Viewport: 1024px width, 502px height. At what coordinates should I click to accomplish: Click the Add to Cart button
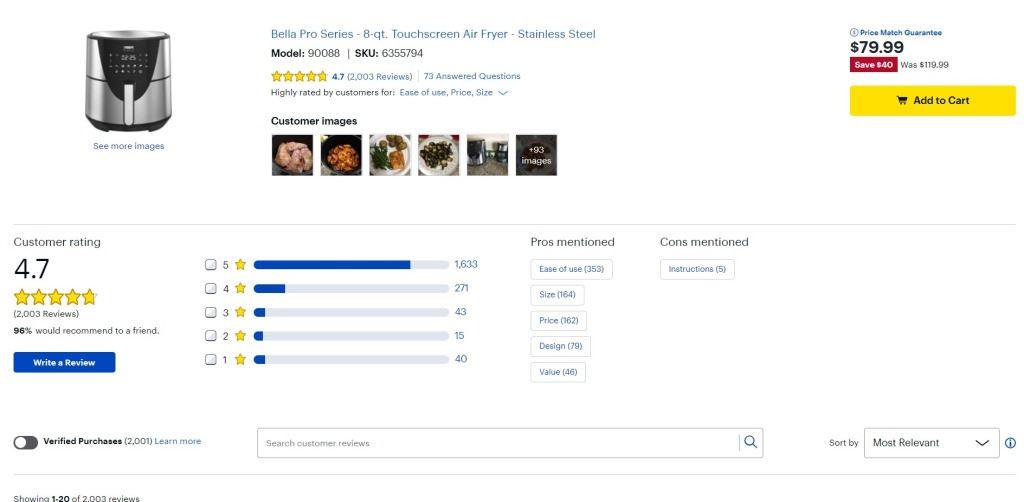tap(932, 100)
